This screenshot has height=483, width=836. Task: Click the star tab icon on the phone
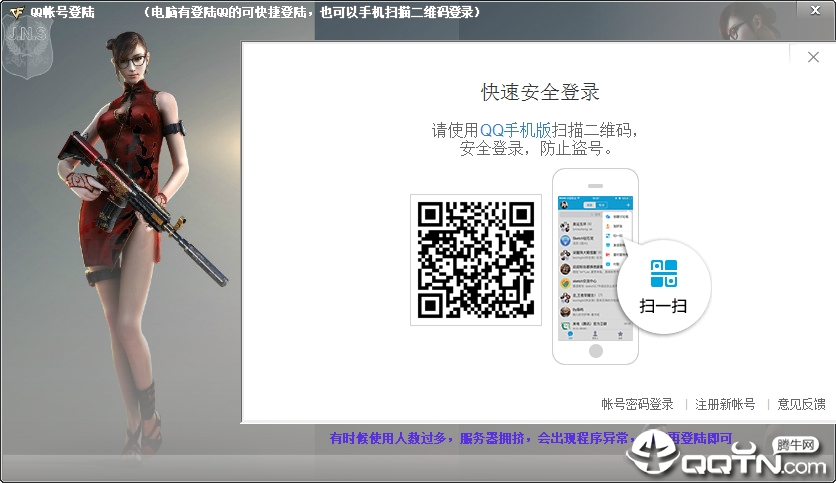[x=620, y=335]
